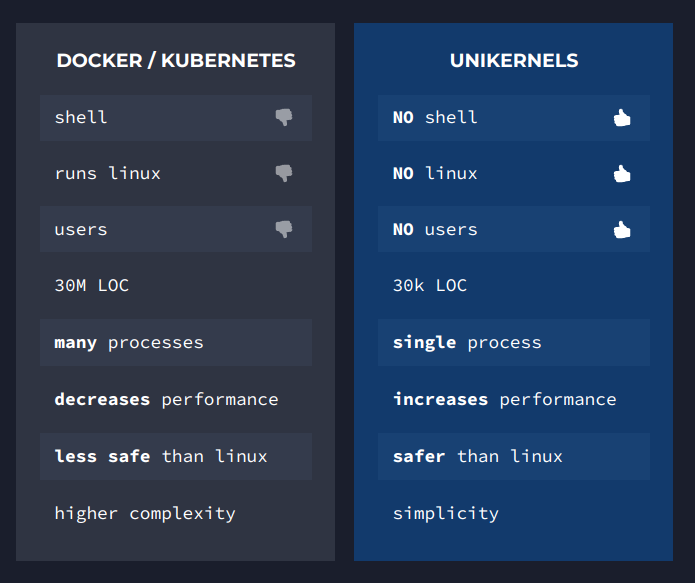Viewport: 695px width, 583px height.
Task: Select the less safe than linux row
Action: 176,457
